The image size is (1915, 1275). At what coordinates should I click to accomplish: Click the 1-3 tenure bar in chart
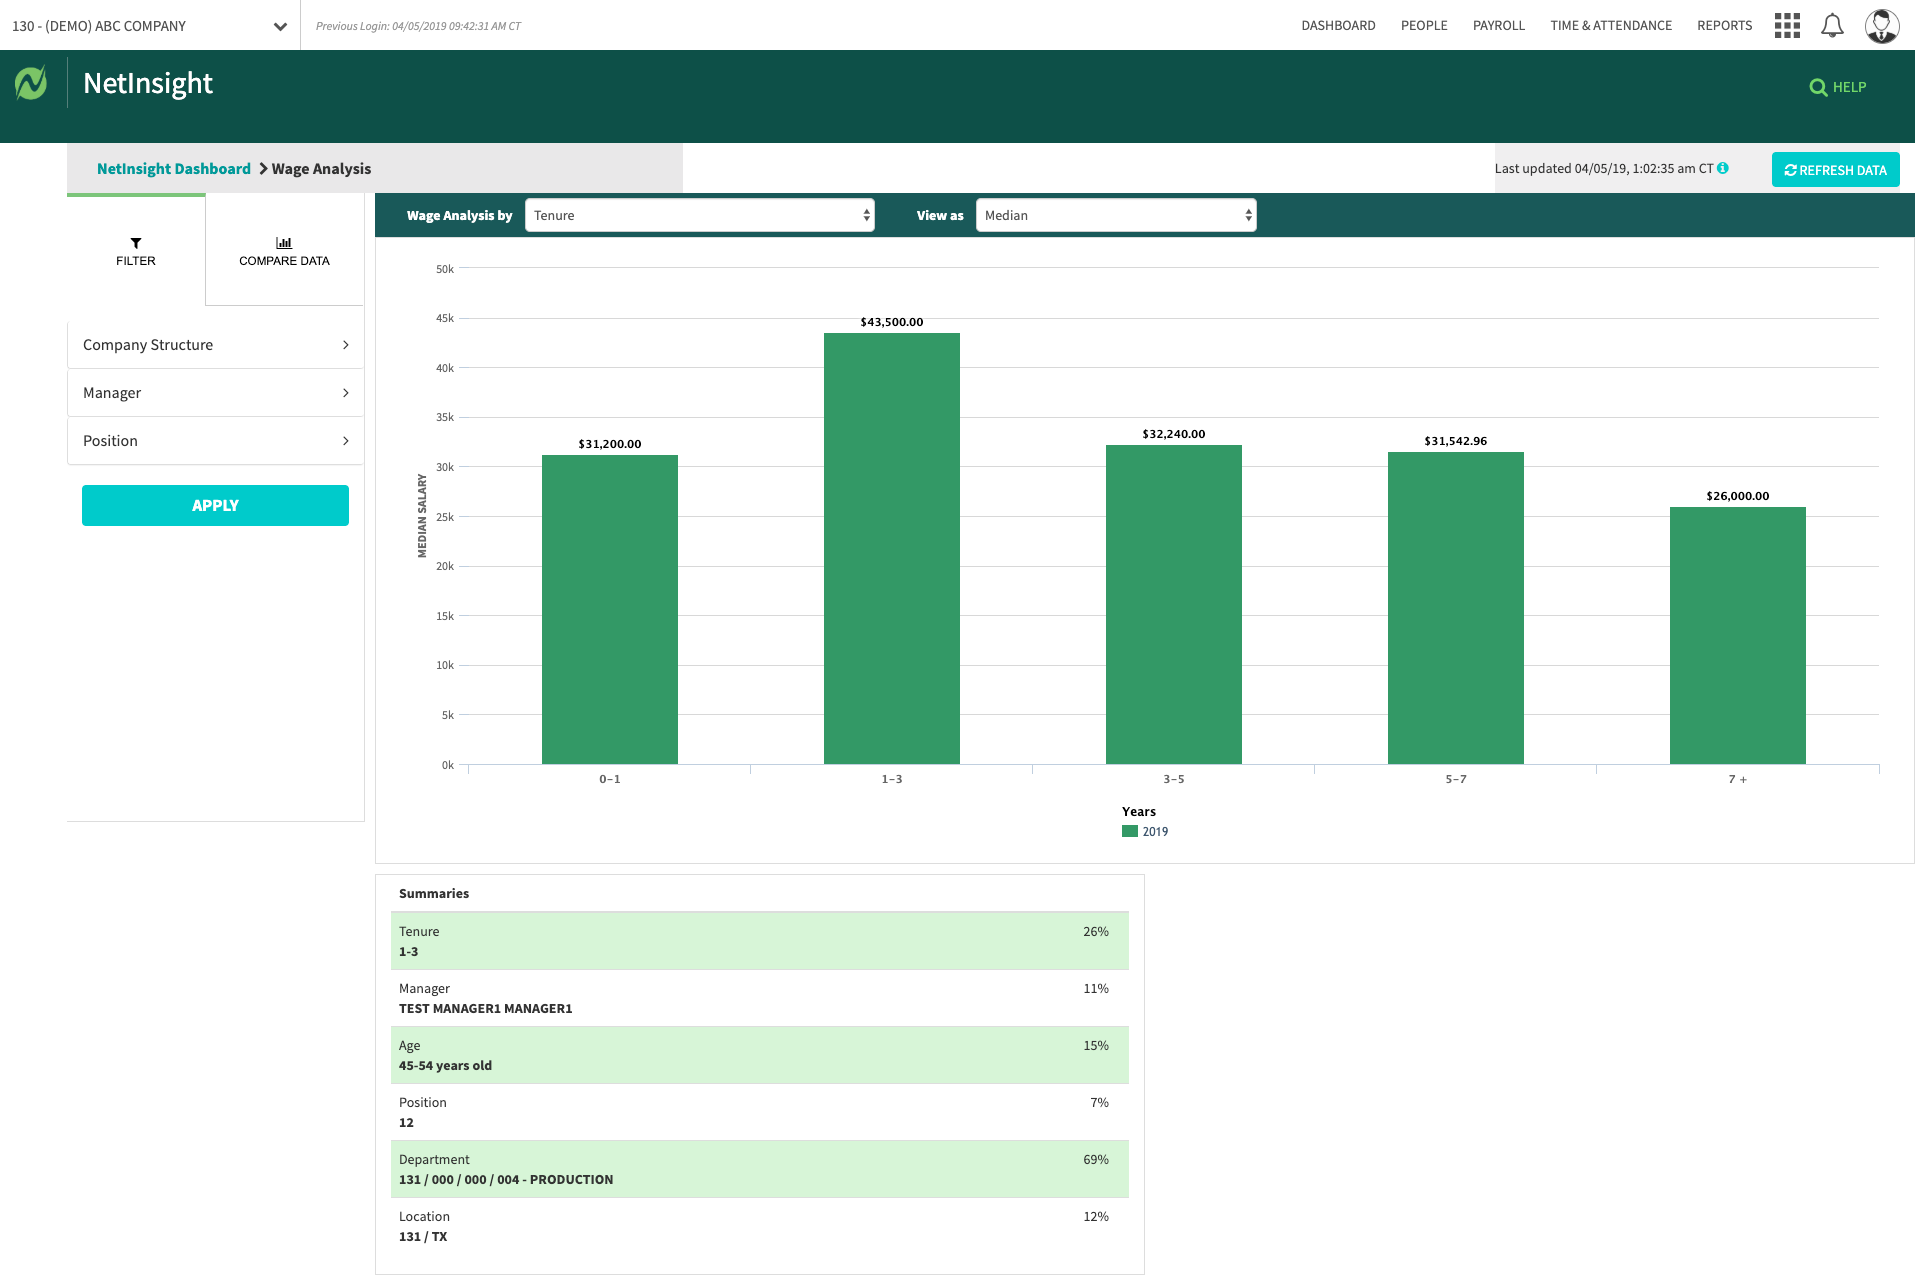click(891, 548)
